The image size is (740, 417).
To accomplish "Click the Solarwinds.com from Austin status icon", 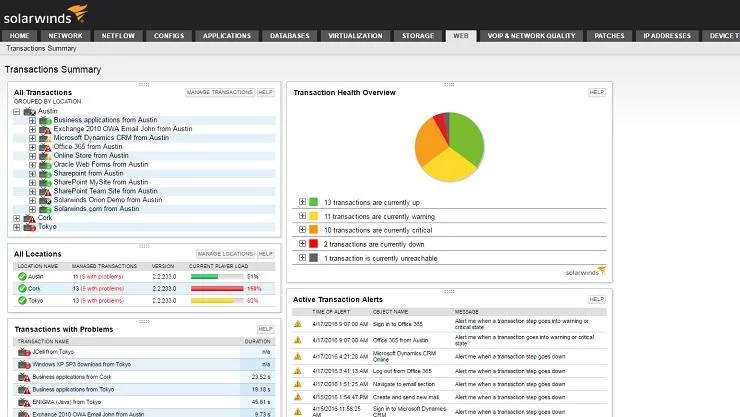I will [x=45, y=209].
